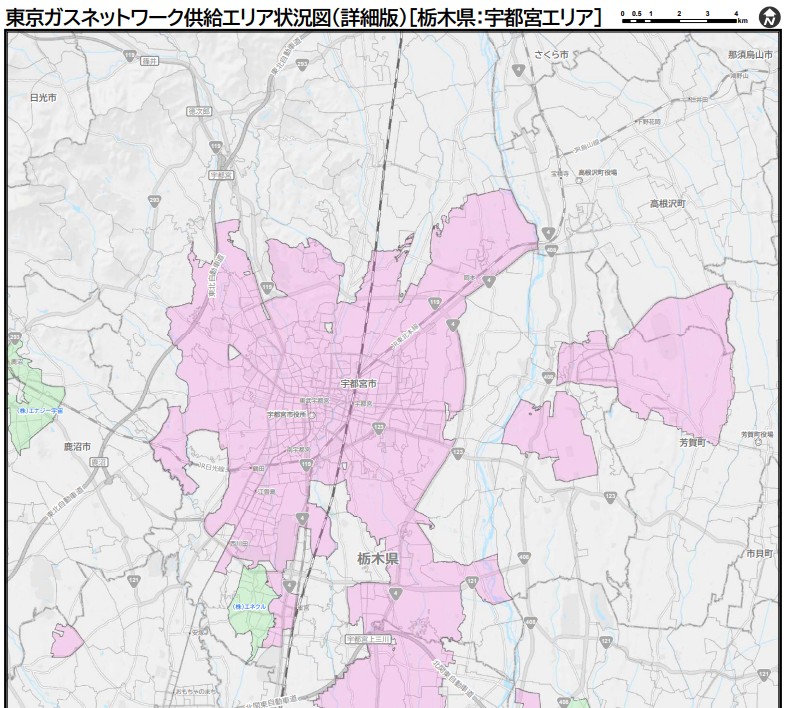Click the 鶴田 station label
Image resolution: width=790 pixels, height=708 pixels.
(x=258, y=468)
